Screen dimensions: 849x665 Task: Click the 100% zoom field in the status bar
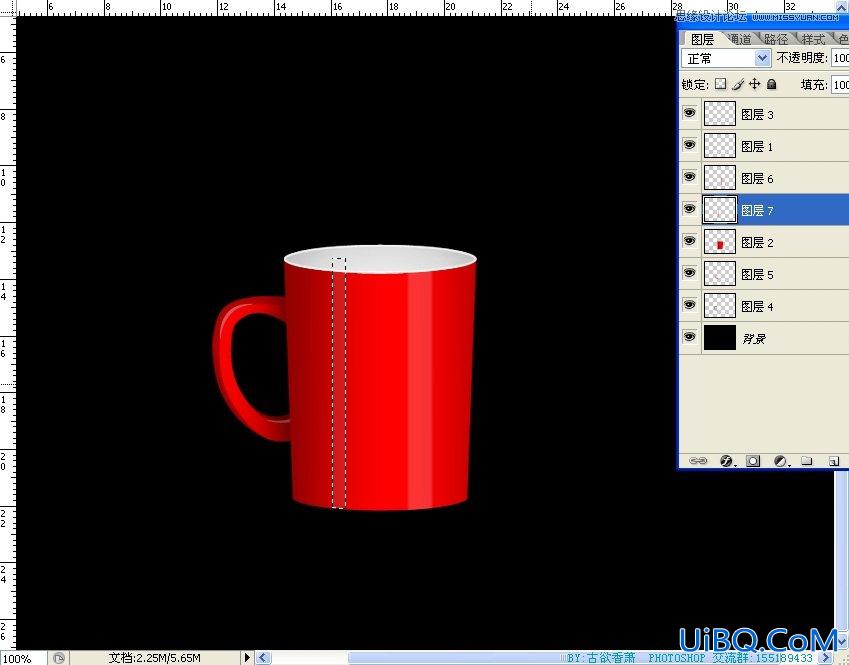click(23, 659)
